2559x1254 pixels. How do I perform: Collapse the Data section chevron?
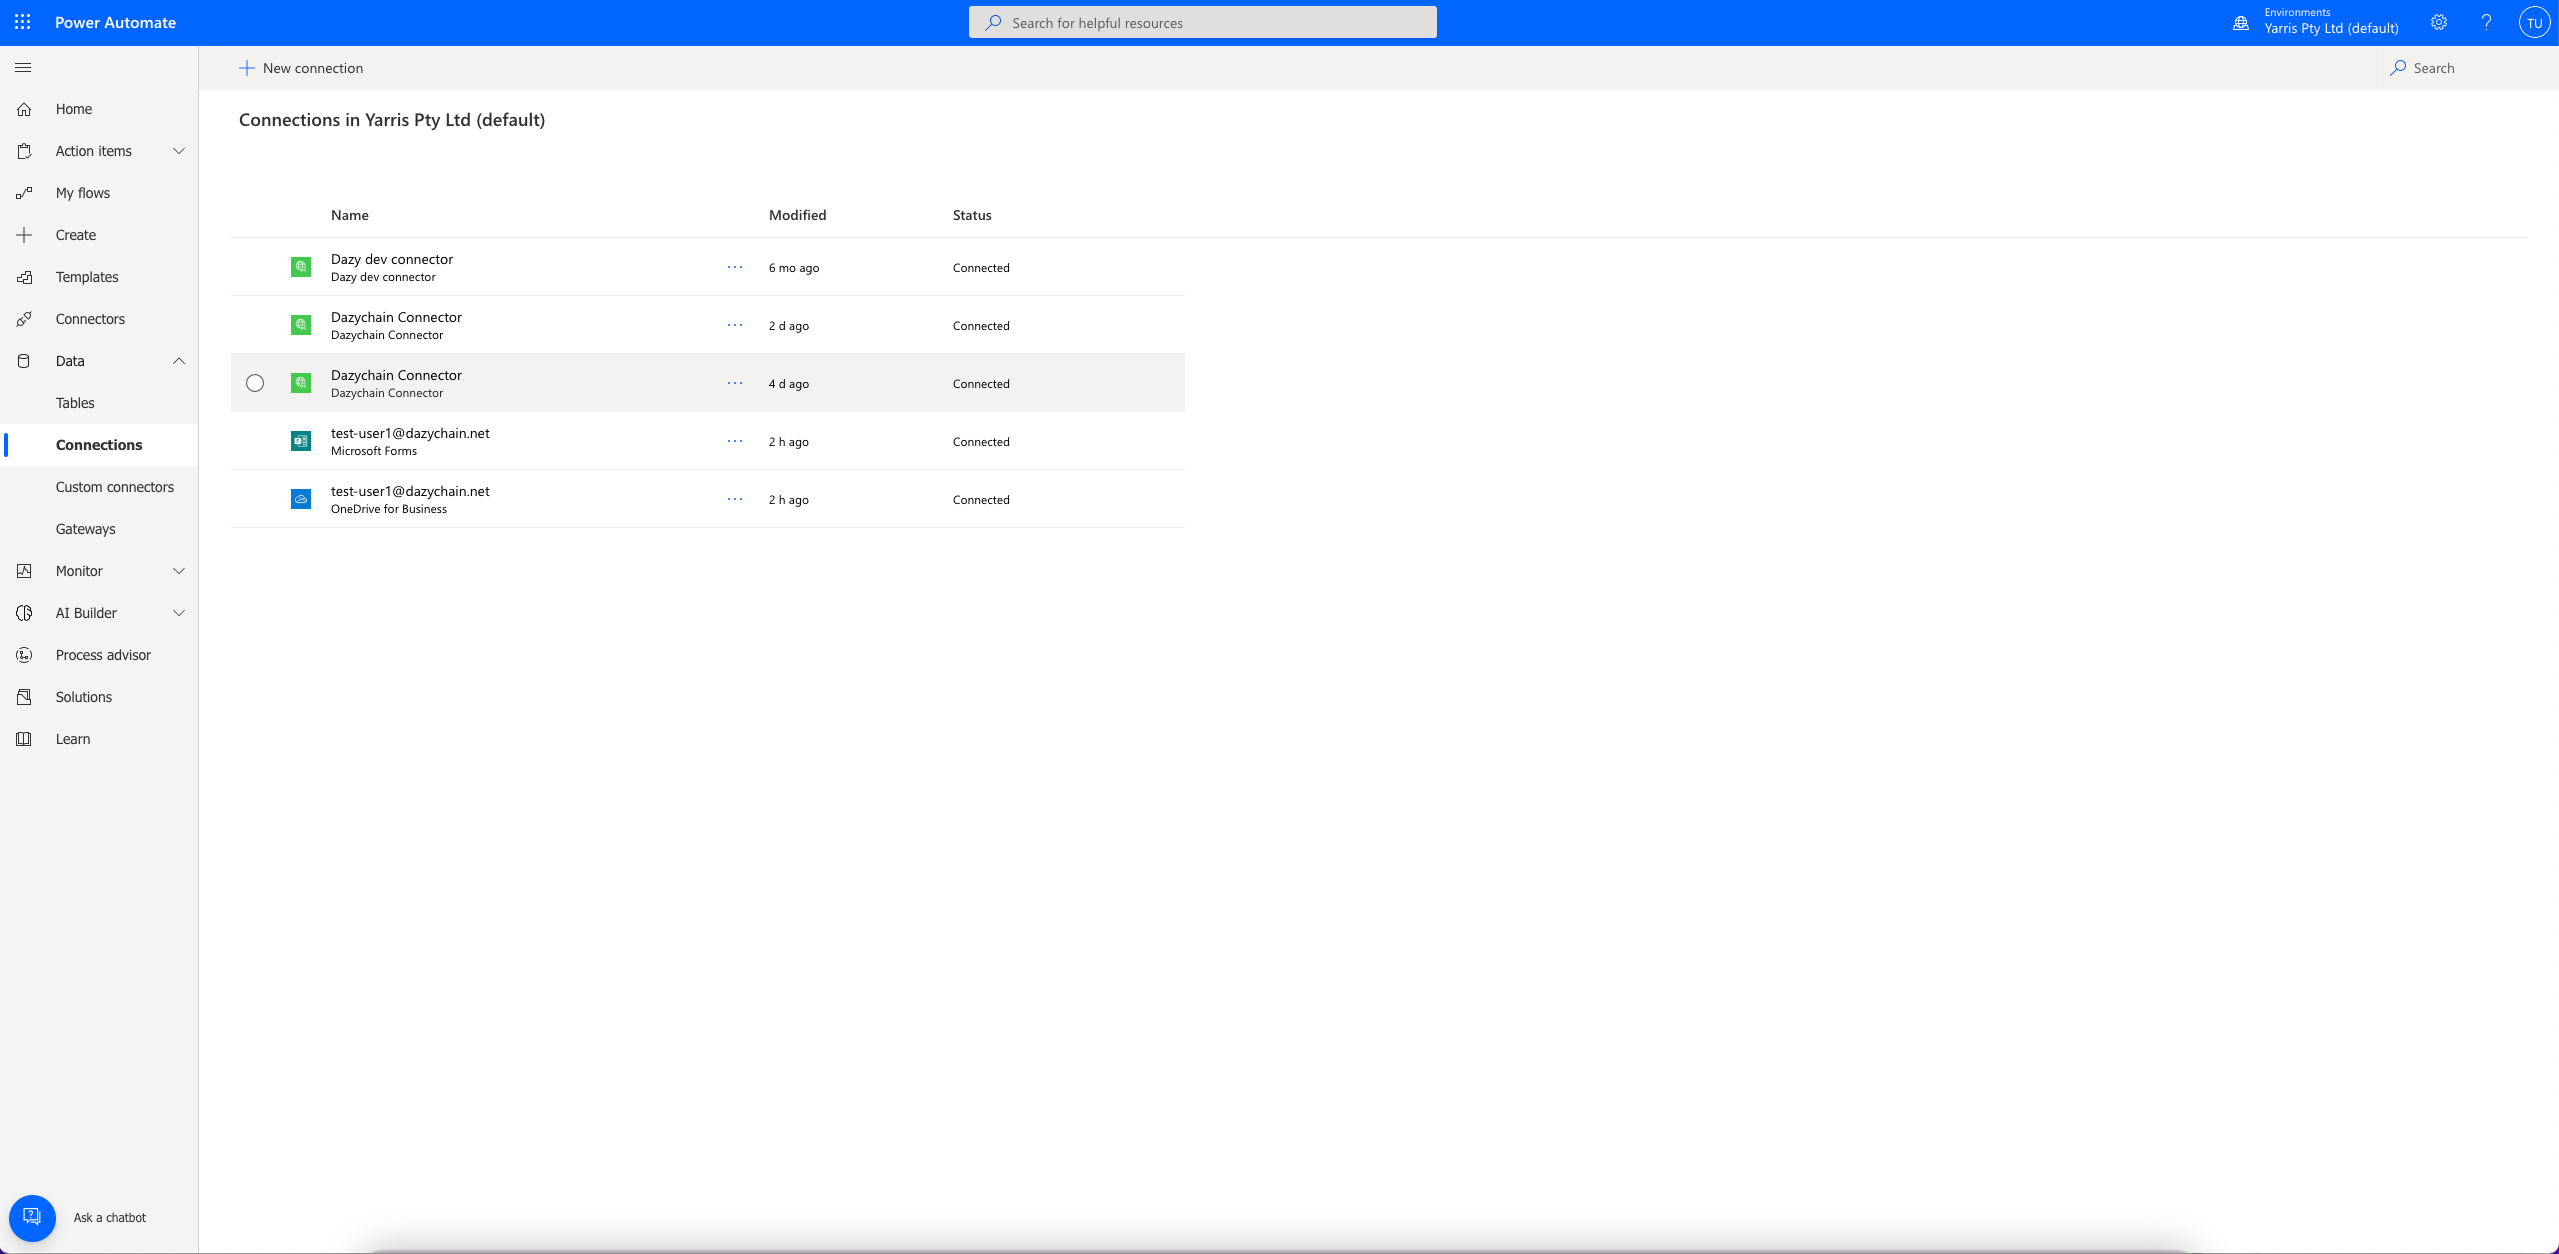click(179, 361)
